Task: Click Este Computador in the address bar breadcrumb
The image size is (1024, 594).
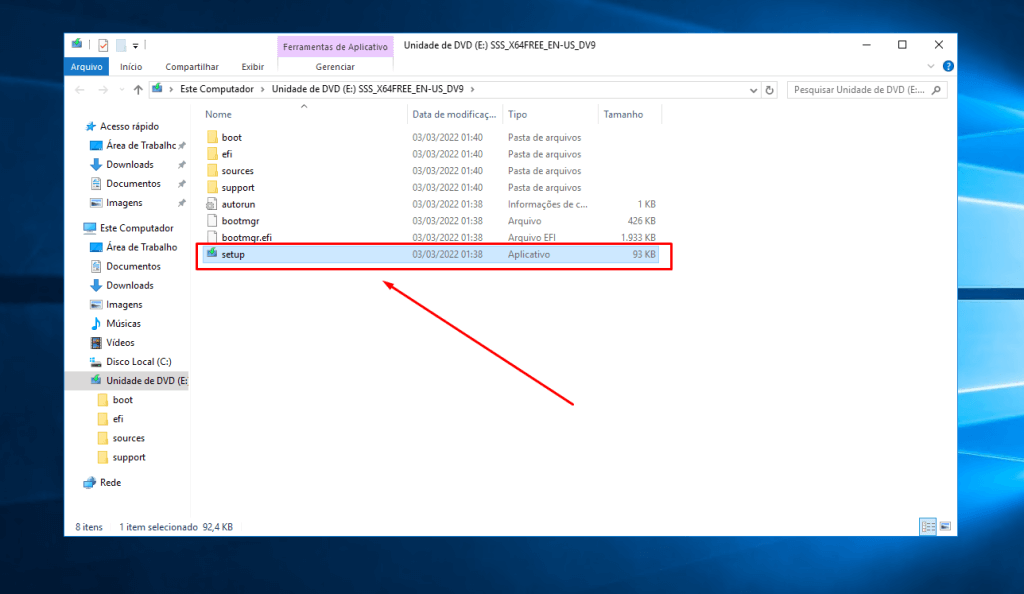Action: tap(217, 89)
